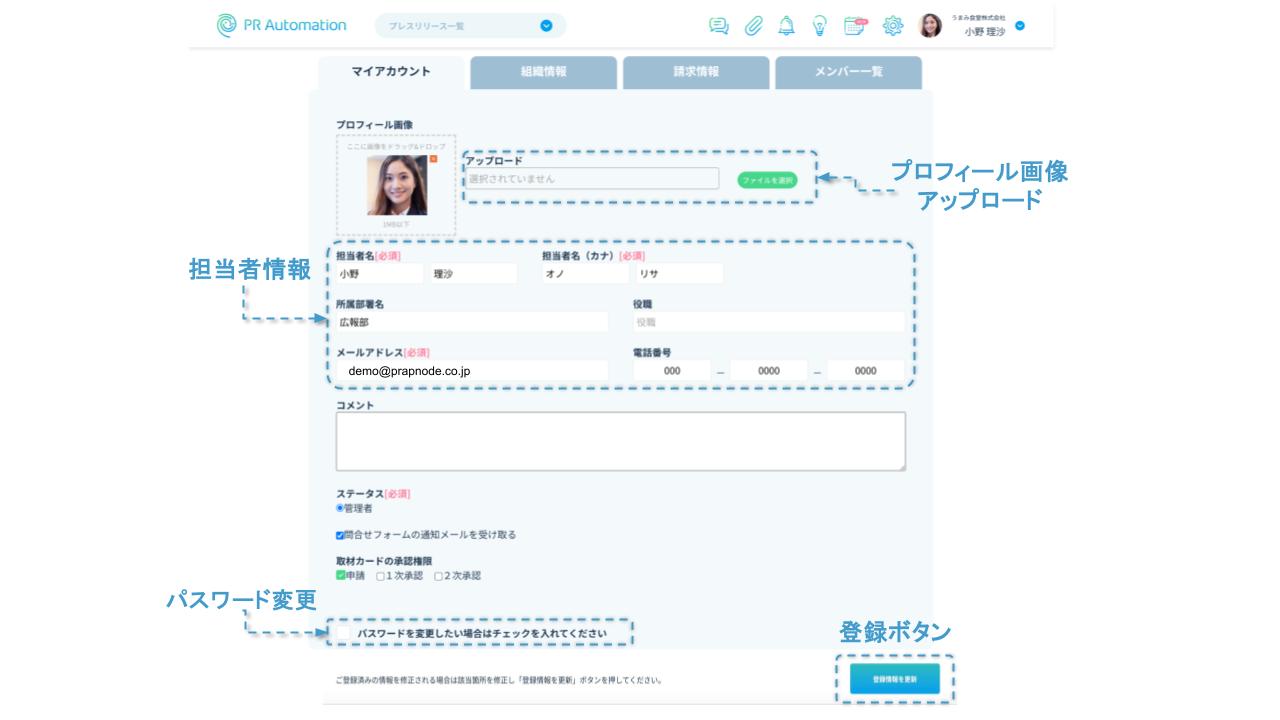Screen dimensions: 1280x720
Task: Check the 1次承認 approval checkbox
Action: [380, 576]
